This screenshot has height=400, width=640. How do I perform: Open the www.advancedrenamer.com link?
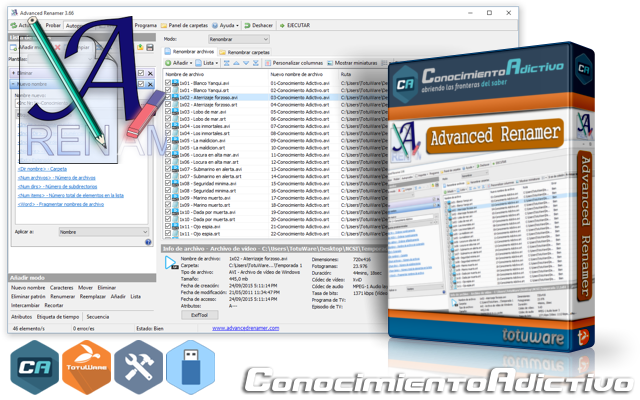point(246,328)
